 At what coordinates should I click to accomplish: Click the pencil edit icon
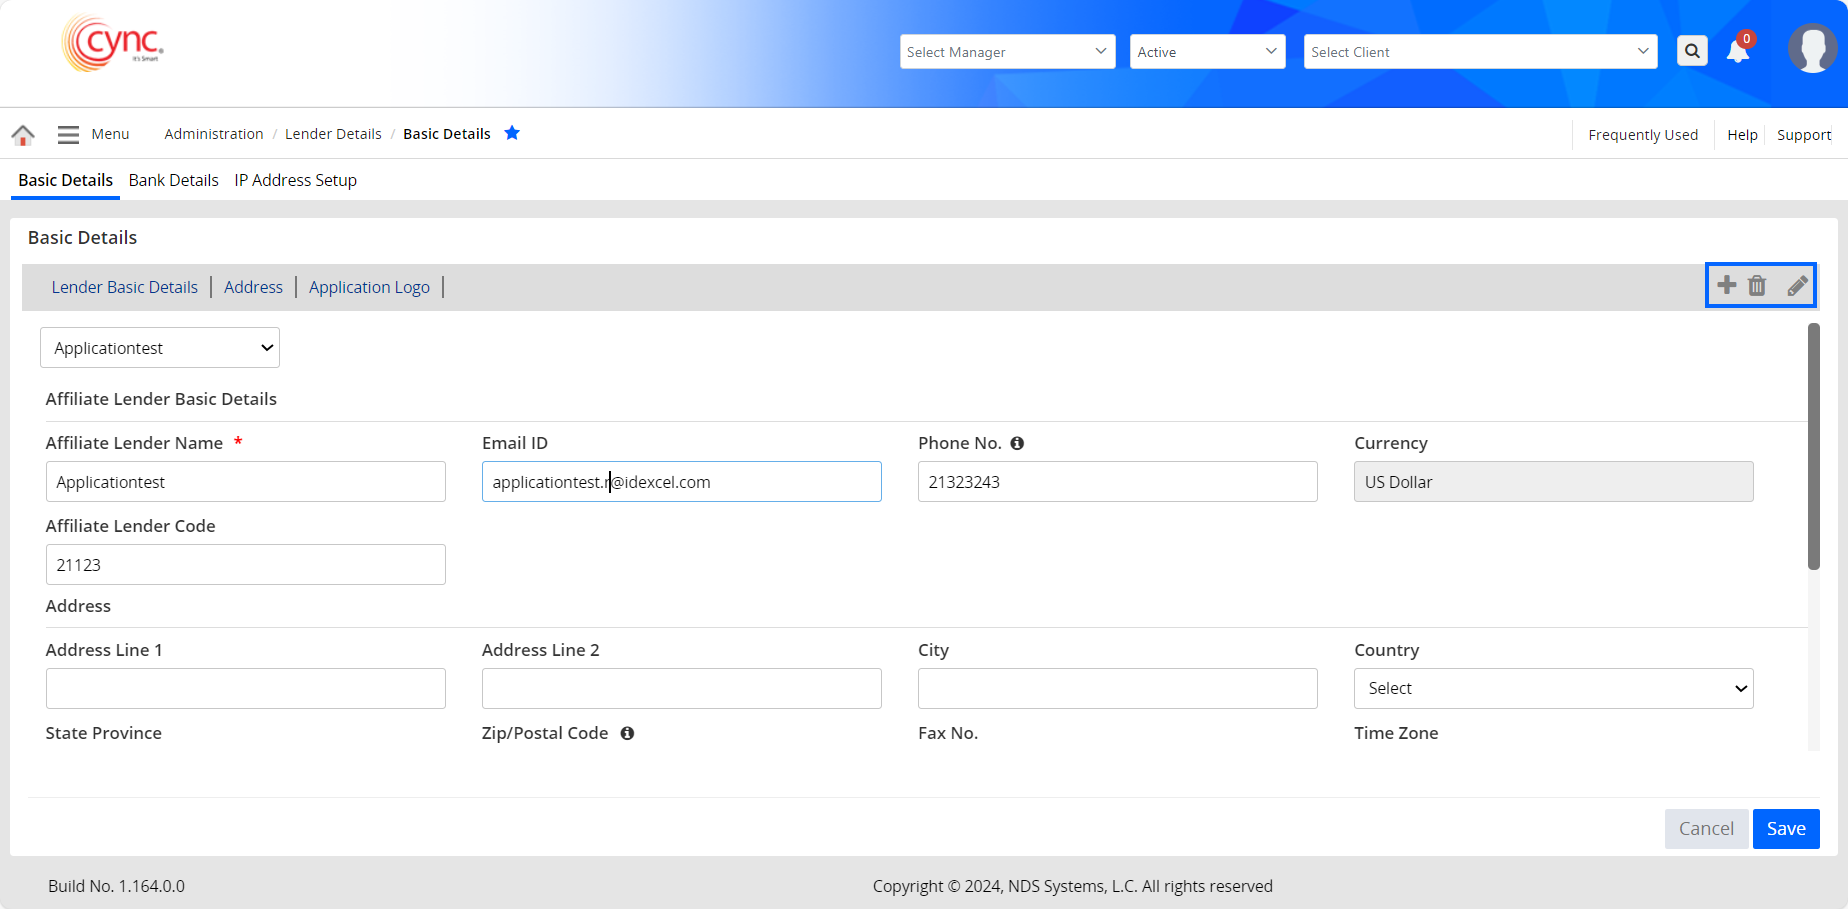tap(1797, 286)
